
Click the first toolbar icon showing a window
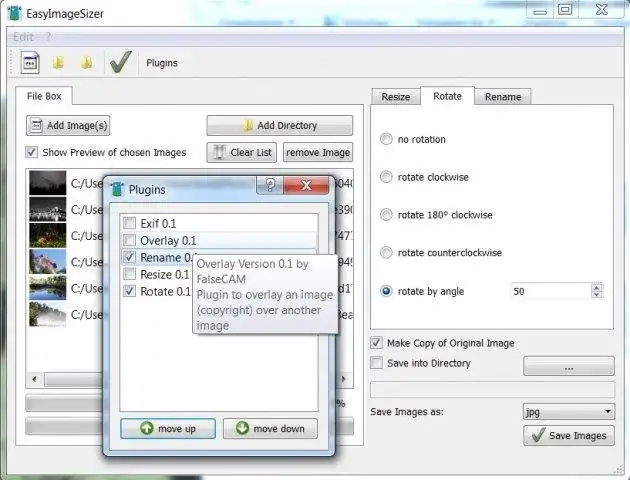coord(30,63)
